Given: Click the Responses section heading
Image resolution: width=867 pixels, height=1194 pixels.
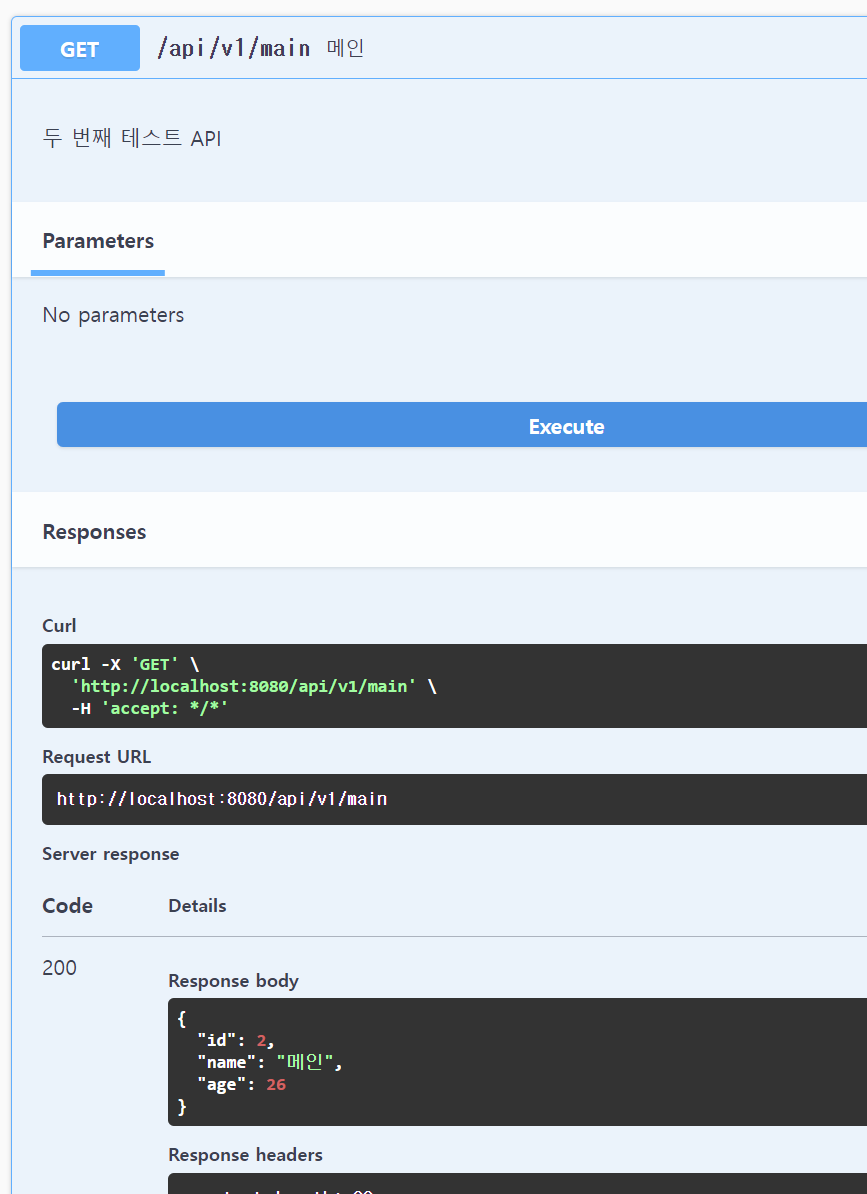Looking at the screenshot, I should 94,532.
